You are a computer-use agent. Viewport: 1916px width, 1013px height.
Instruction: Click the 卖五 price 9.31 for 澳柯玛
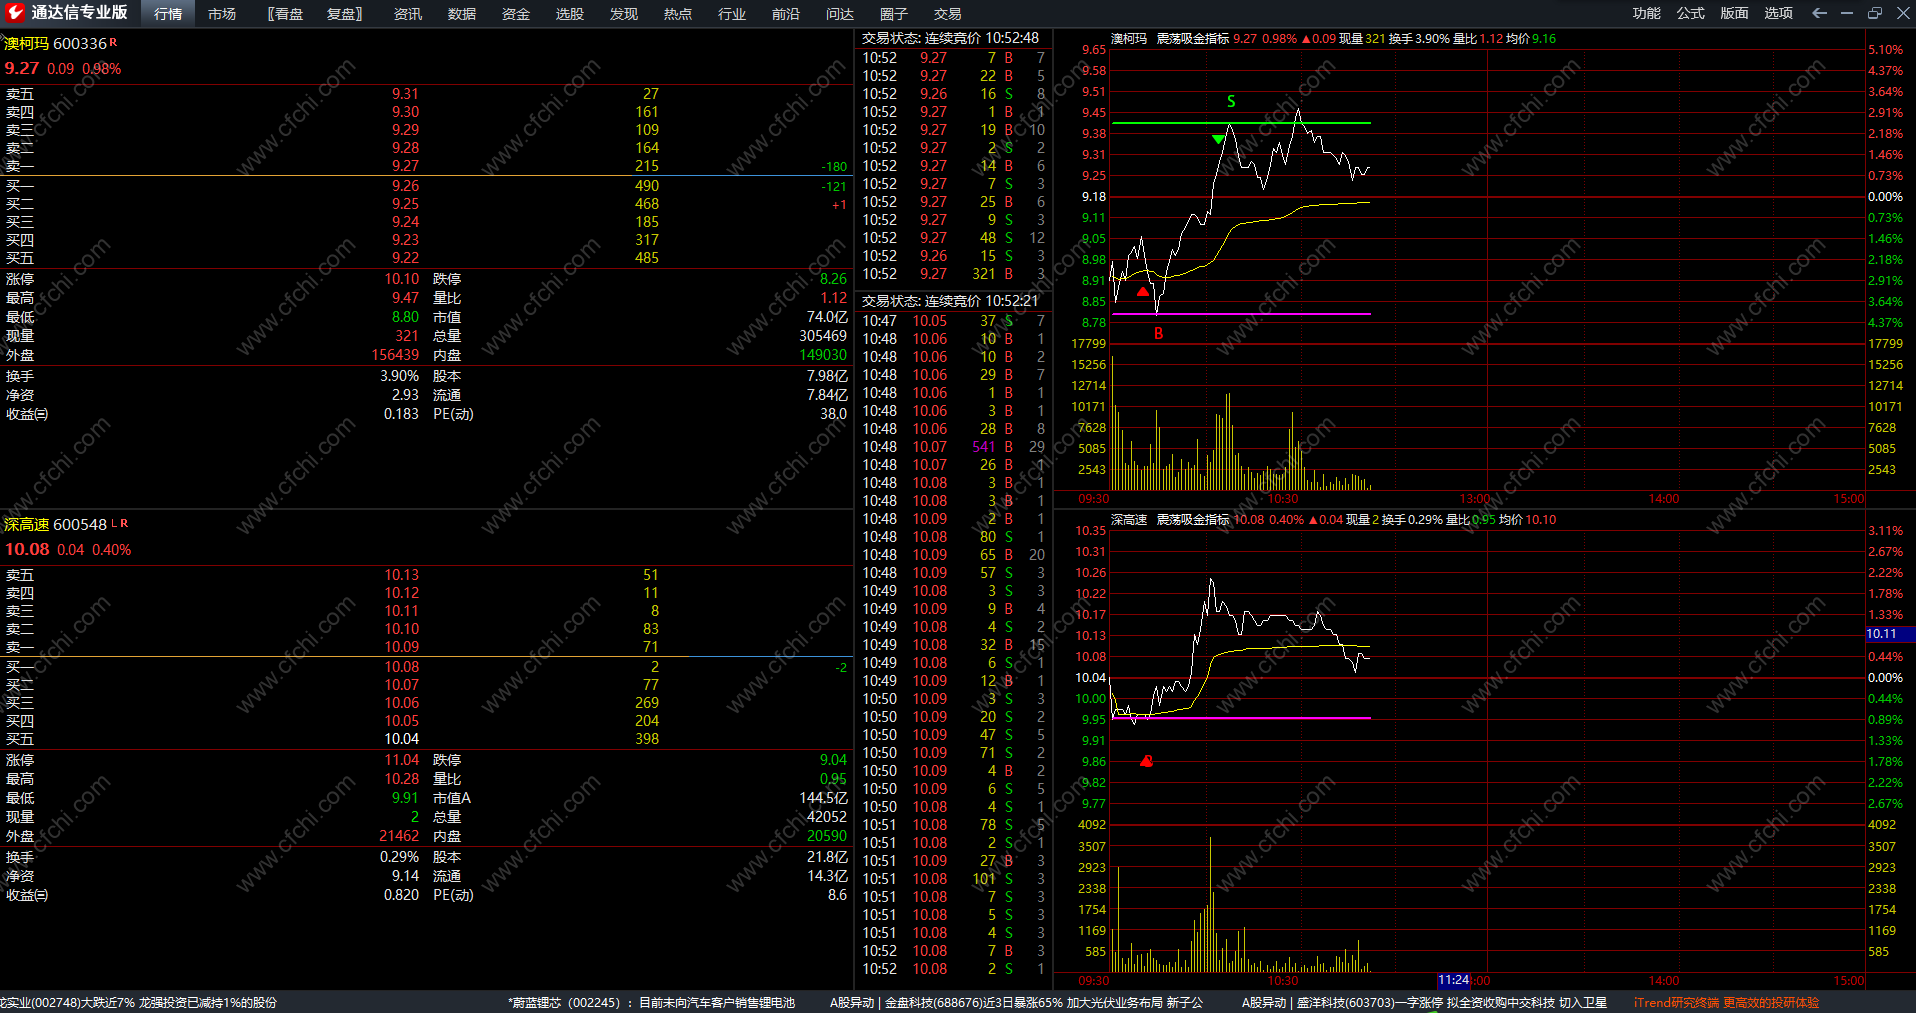click(x=405, y=94)
